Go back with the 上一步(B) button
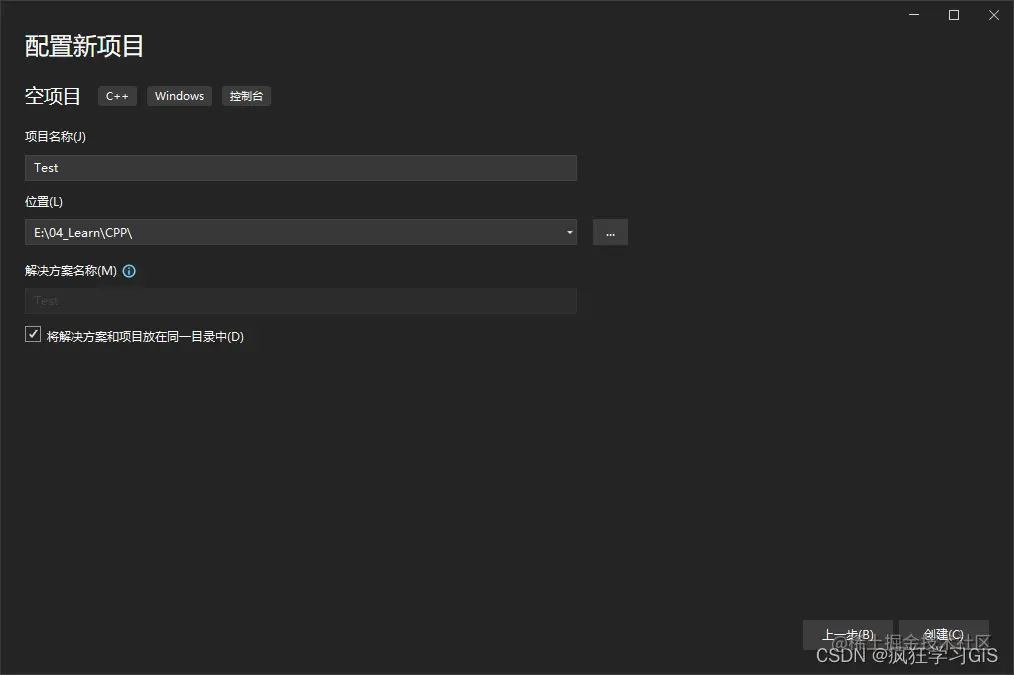1014x675 pixels. click(847, 635)
